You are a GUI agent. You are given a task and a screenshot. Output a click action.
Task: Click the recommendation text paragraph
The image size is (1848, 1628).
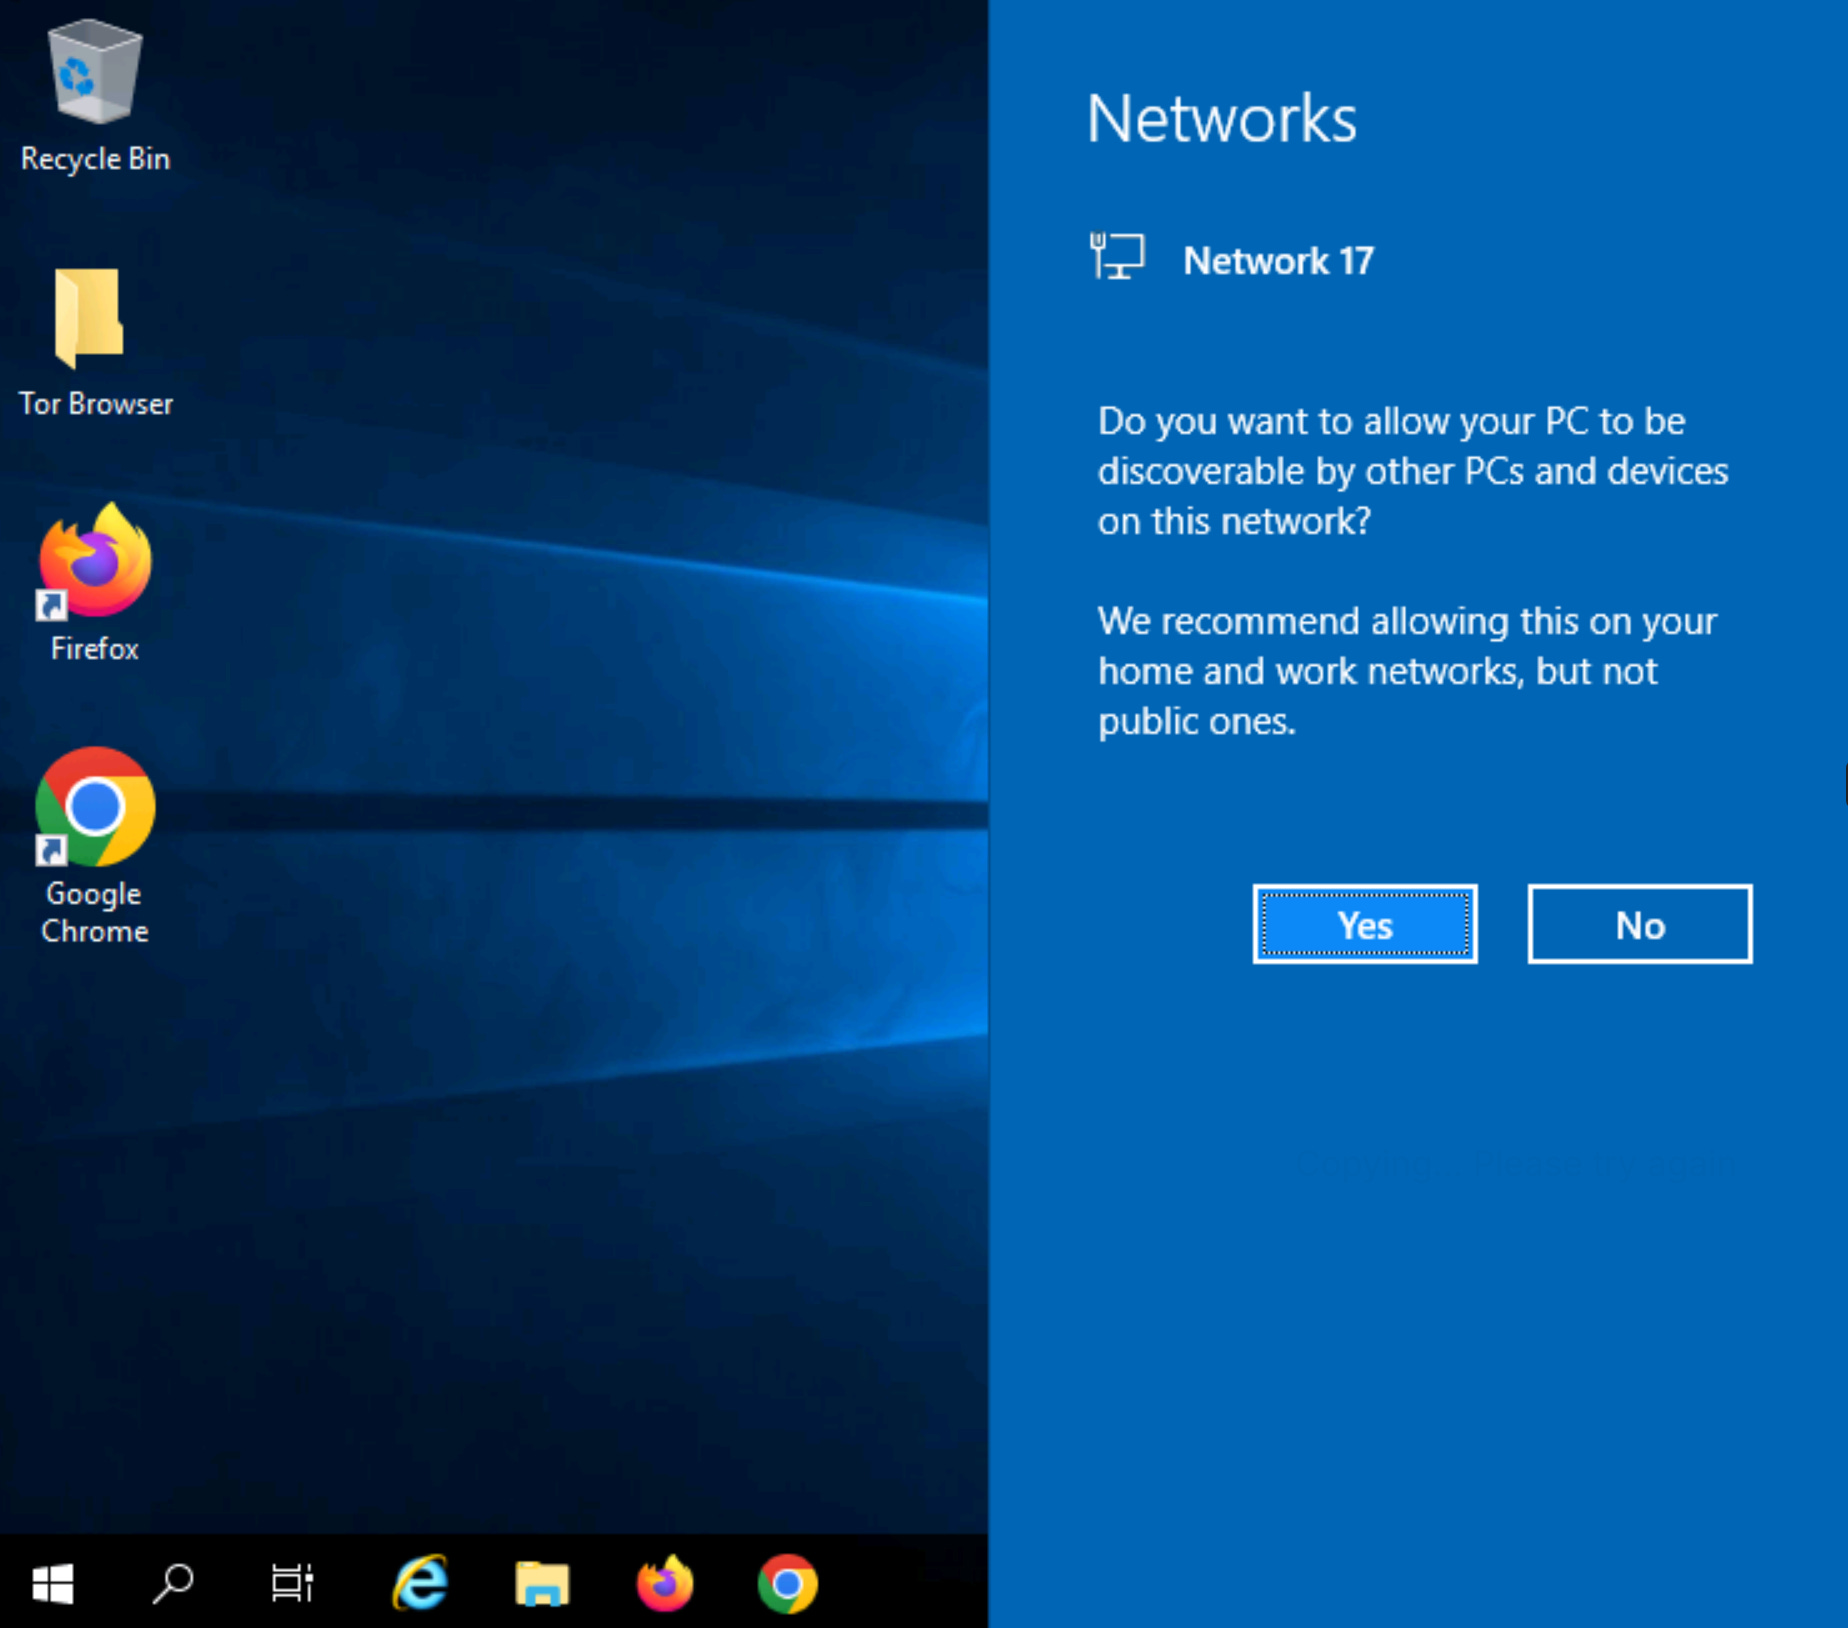(x=1405, y=670)
